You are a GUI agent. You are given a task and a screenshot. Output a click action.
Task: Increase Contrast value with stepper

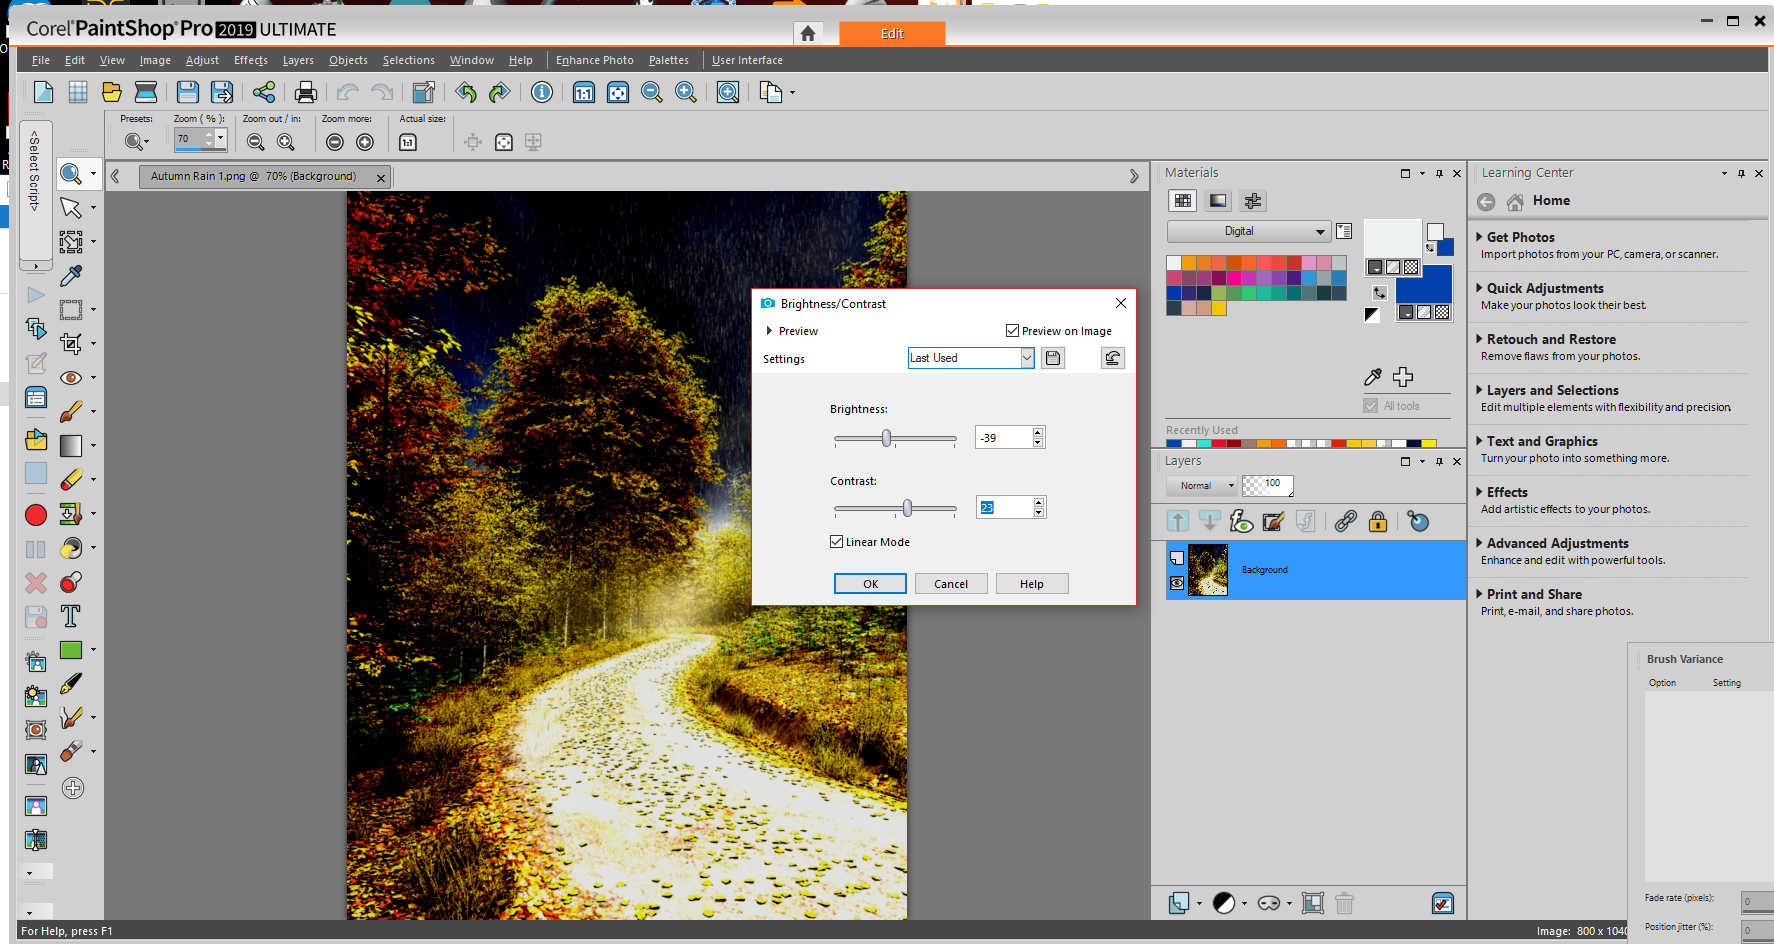[1039, 502]
